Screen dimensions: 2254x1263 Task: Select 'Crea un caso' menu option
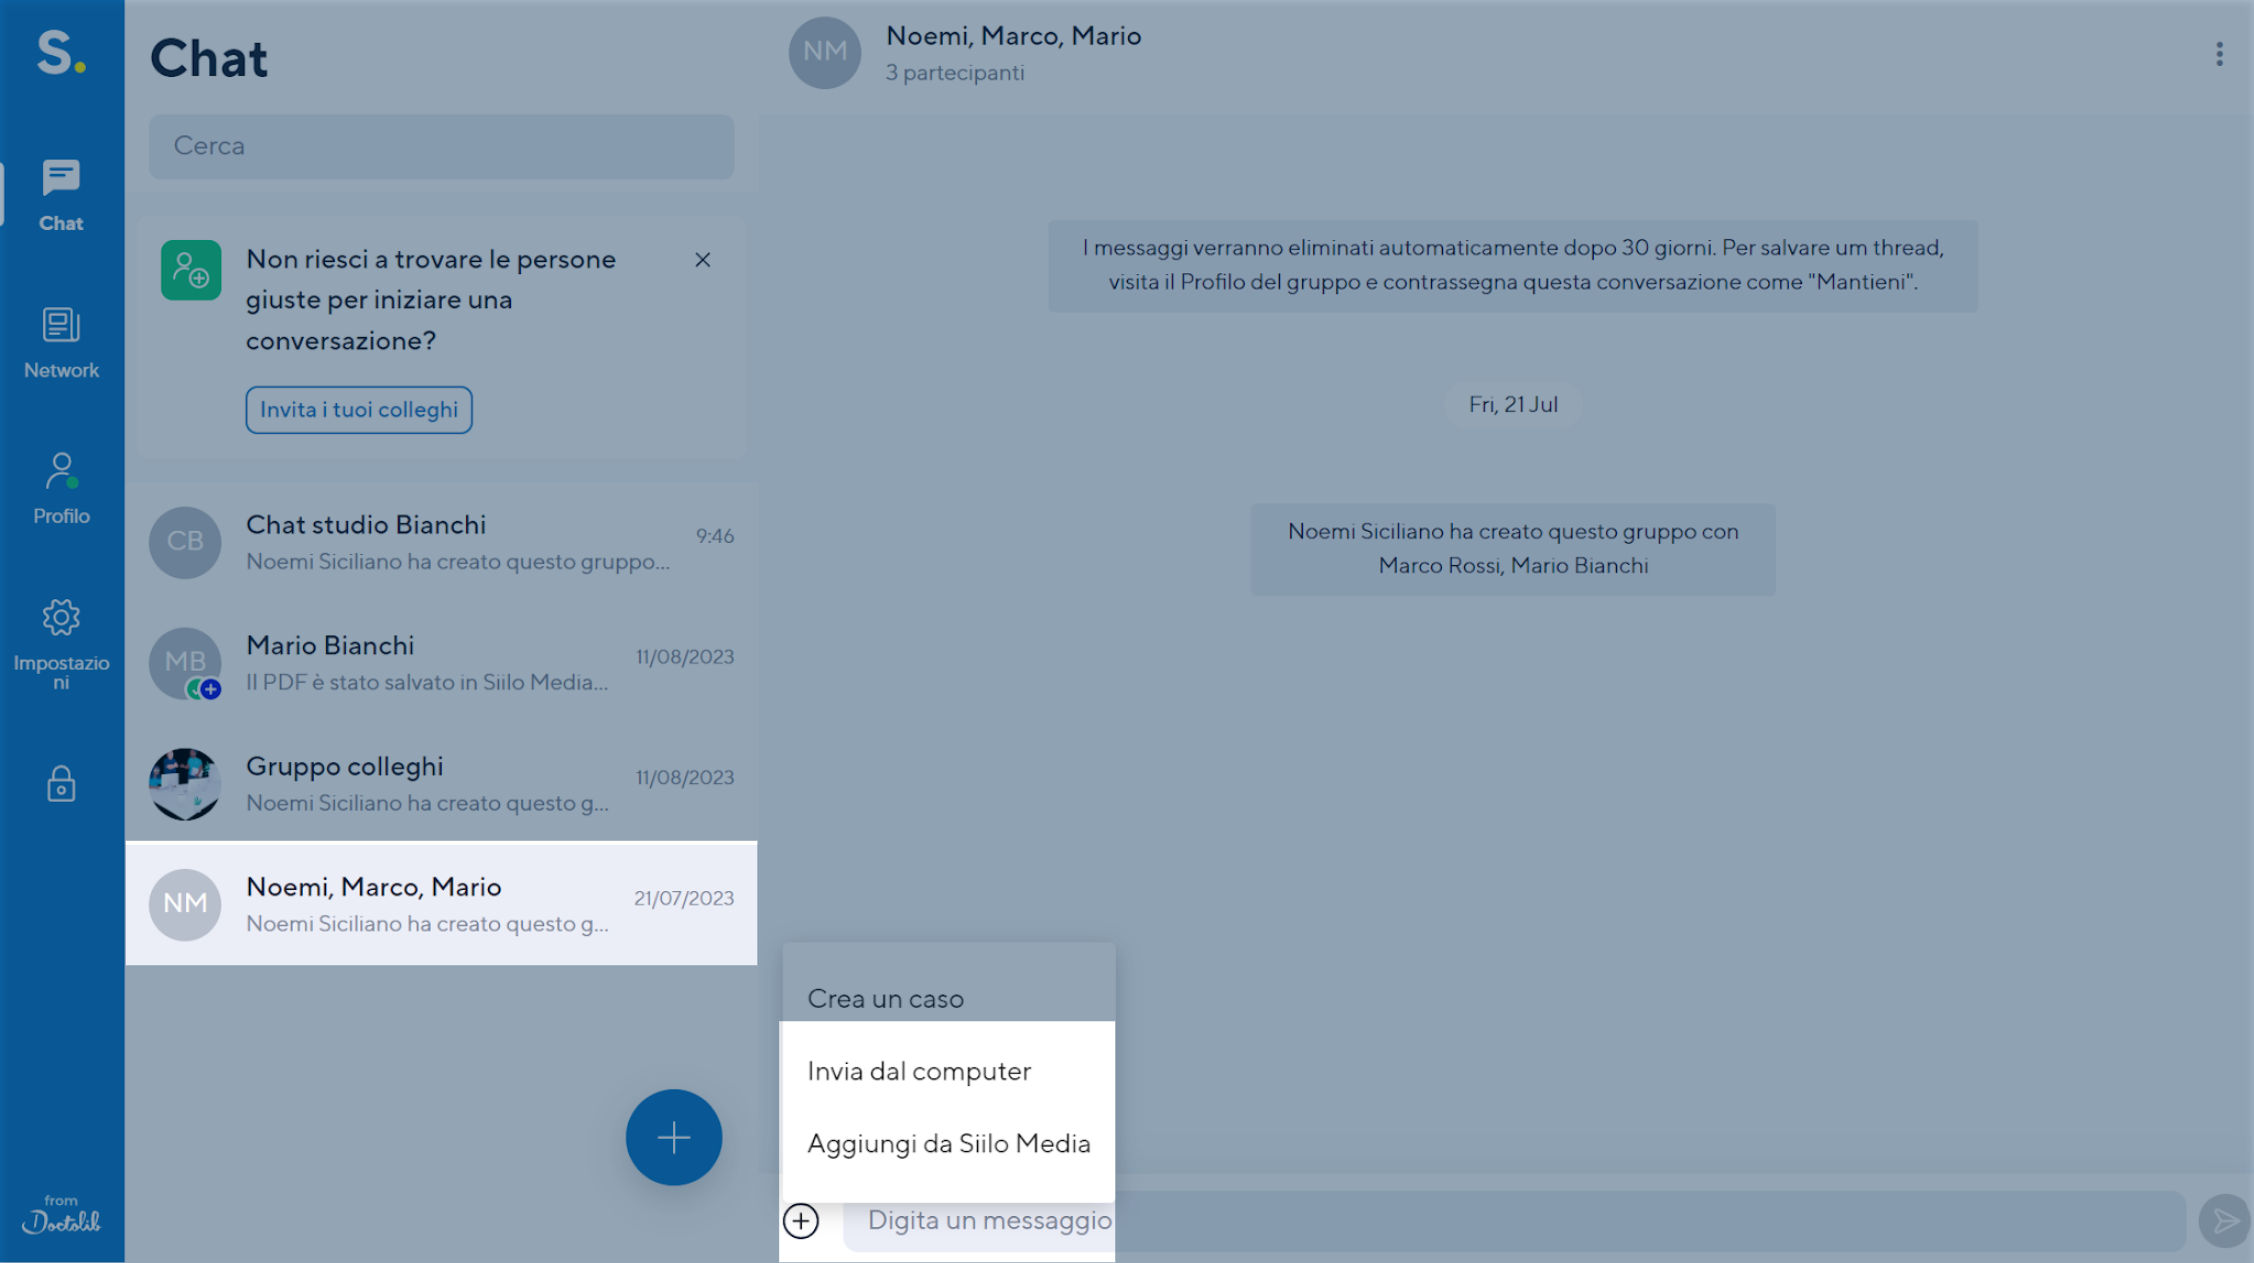[885, 998]
